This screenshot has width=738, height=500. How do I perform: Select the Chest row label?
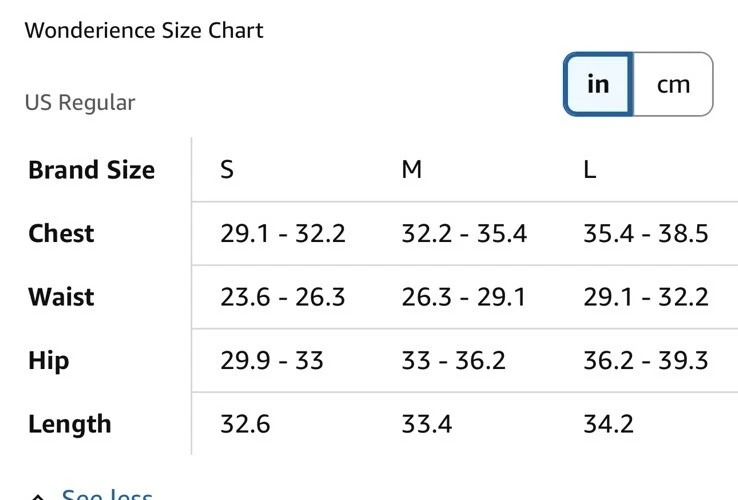tap(61, 234)
